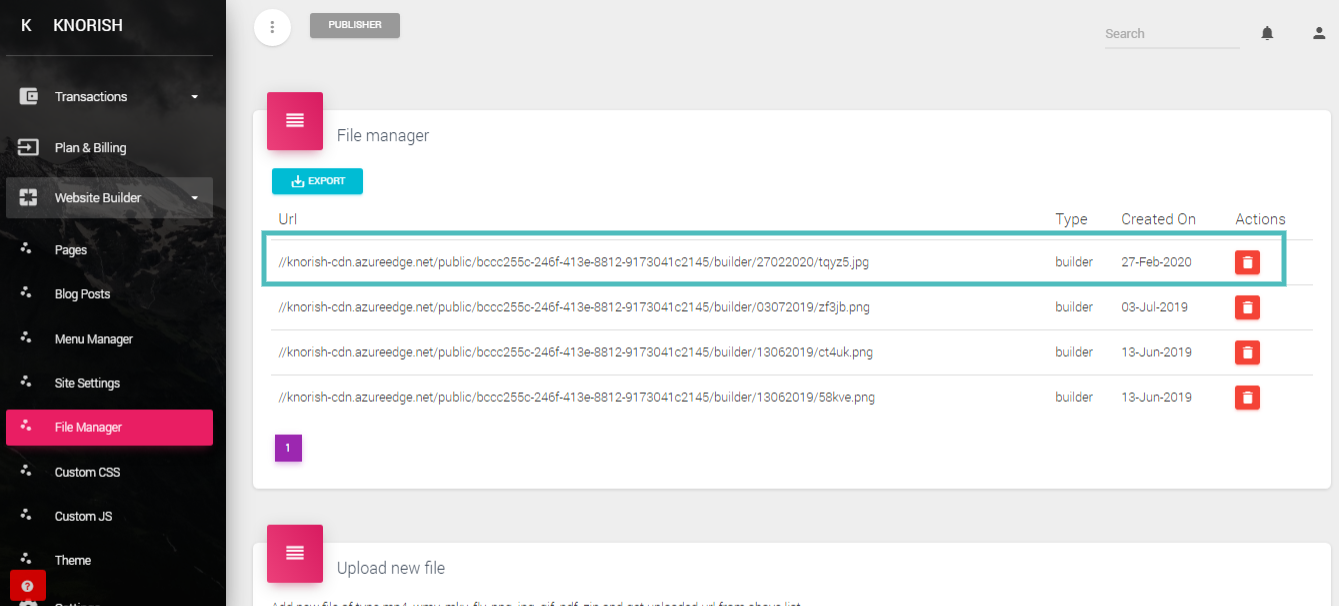This screenshot has width=1339, height=606.
Task: Click the Url column header
Action: (287, 219)
